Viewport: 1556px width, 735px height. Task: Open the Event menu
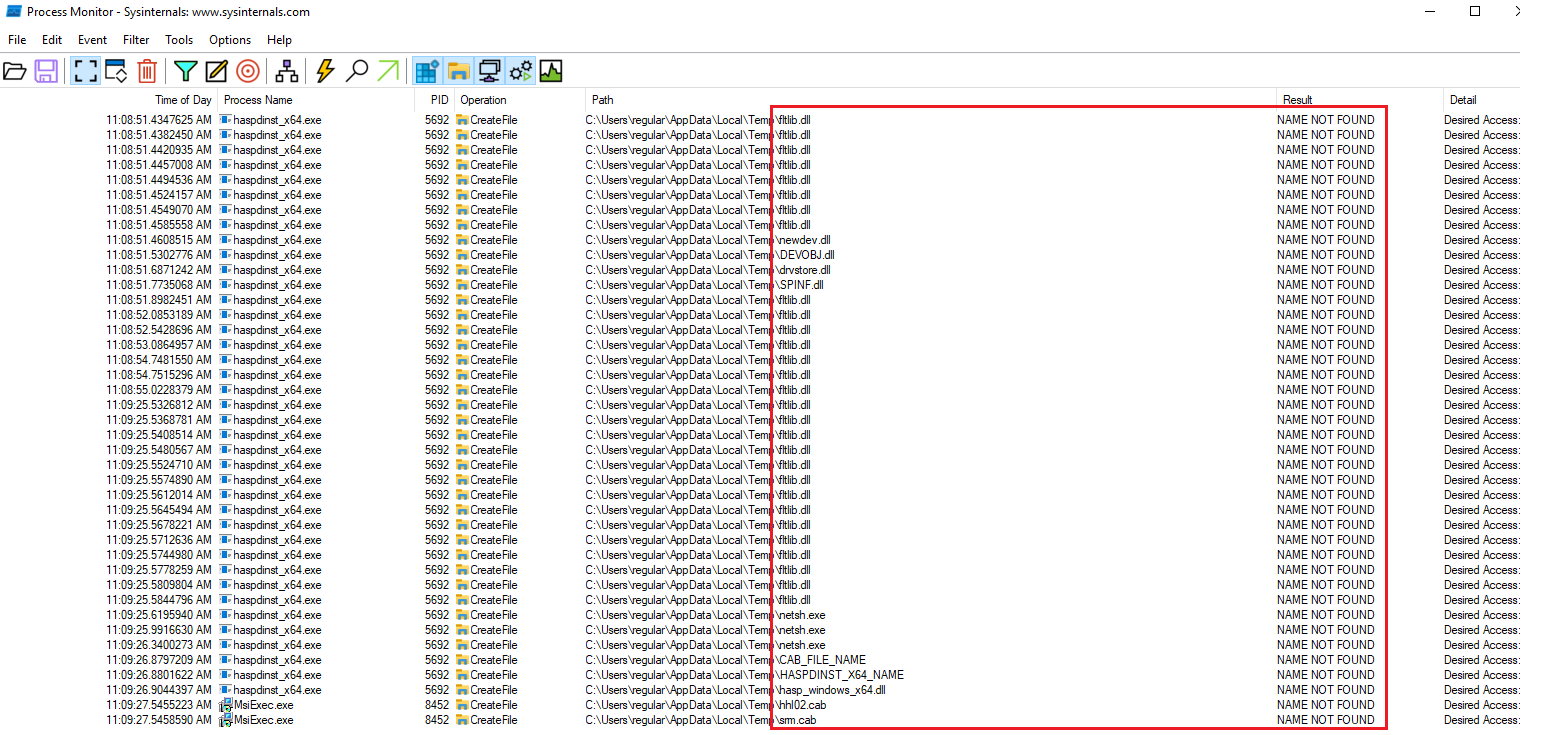93,40
